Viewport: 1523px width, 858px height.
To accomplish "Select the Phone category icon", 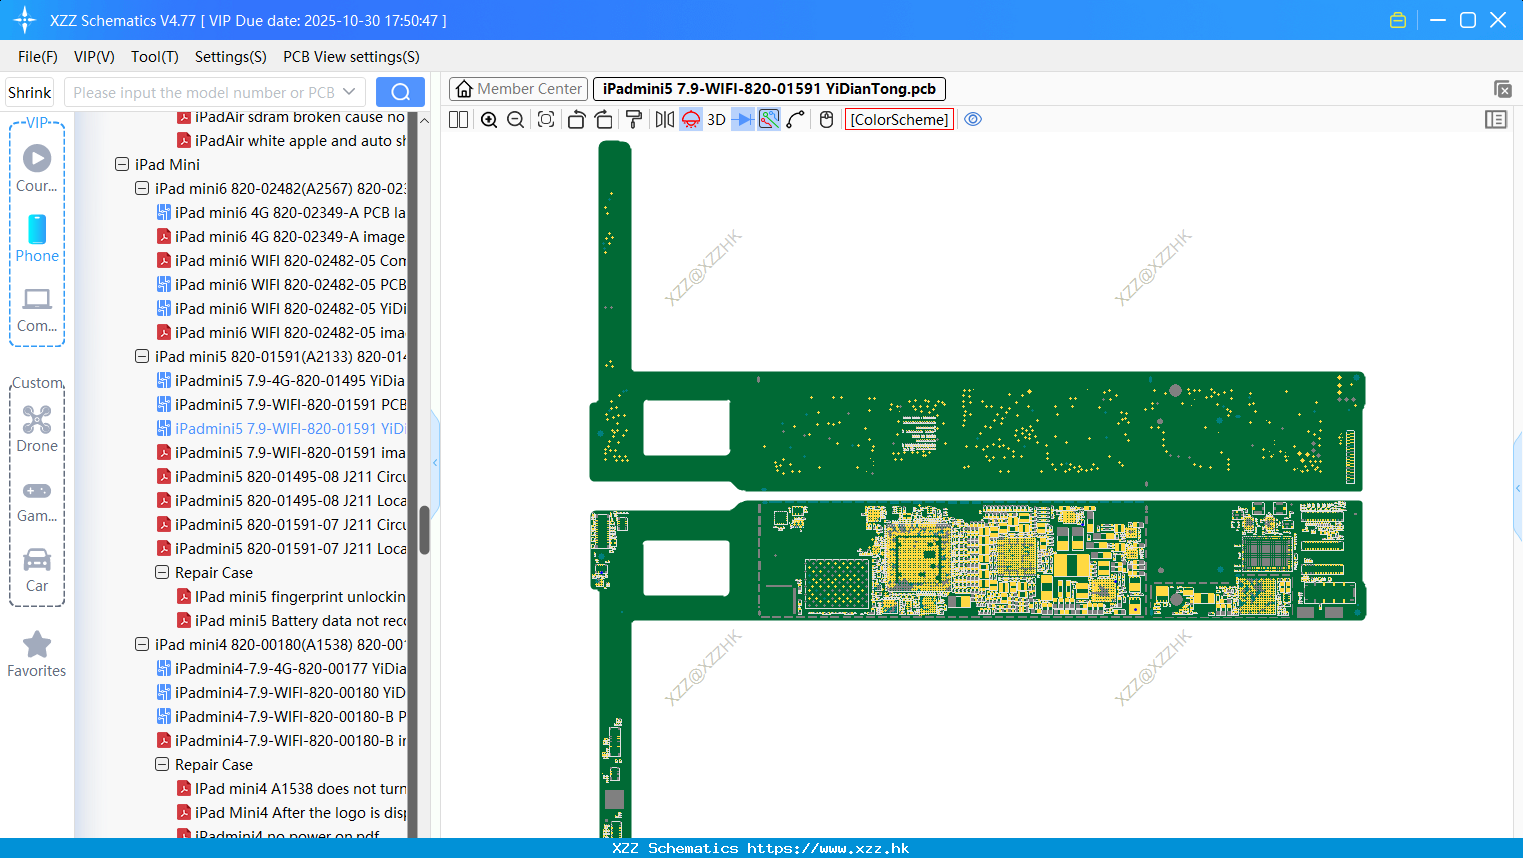I will tap(37, 238).
